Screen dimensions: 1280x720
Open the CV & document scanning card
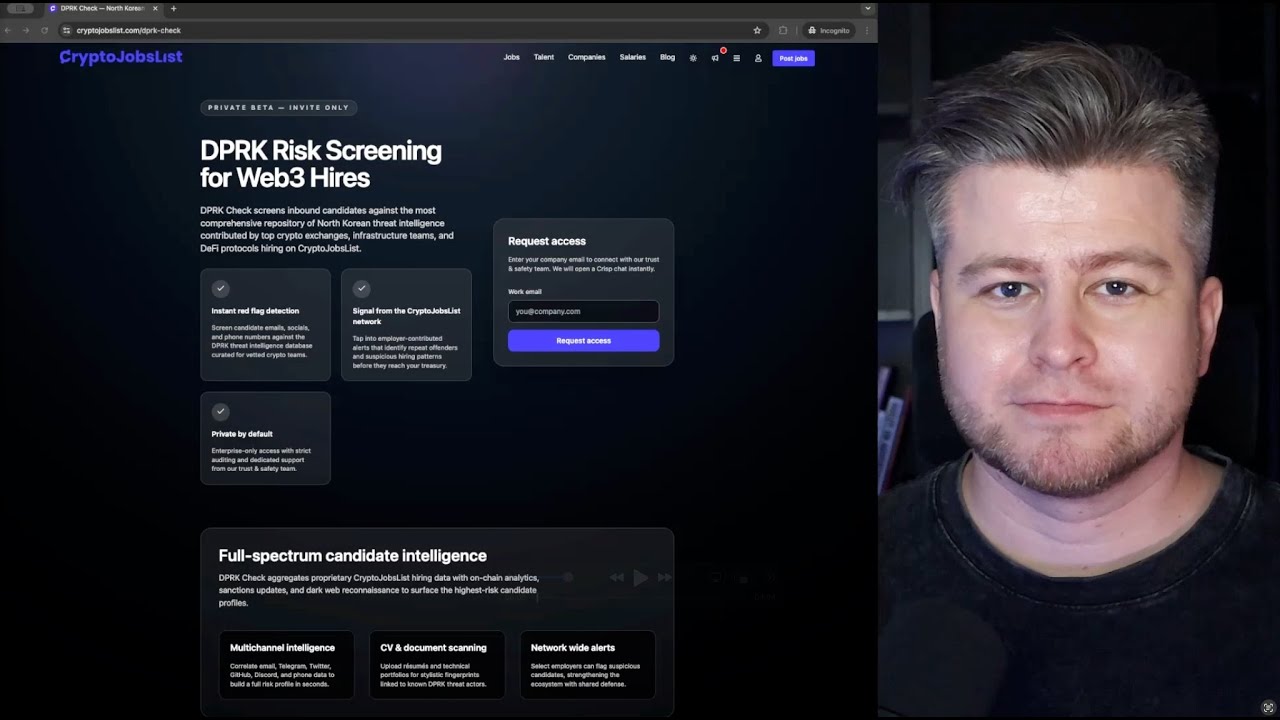[x=437, y=665]
